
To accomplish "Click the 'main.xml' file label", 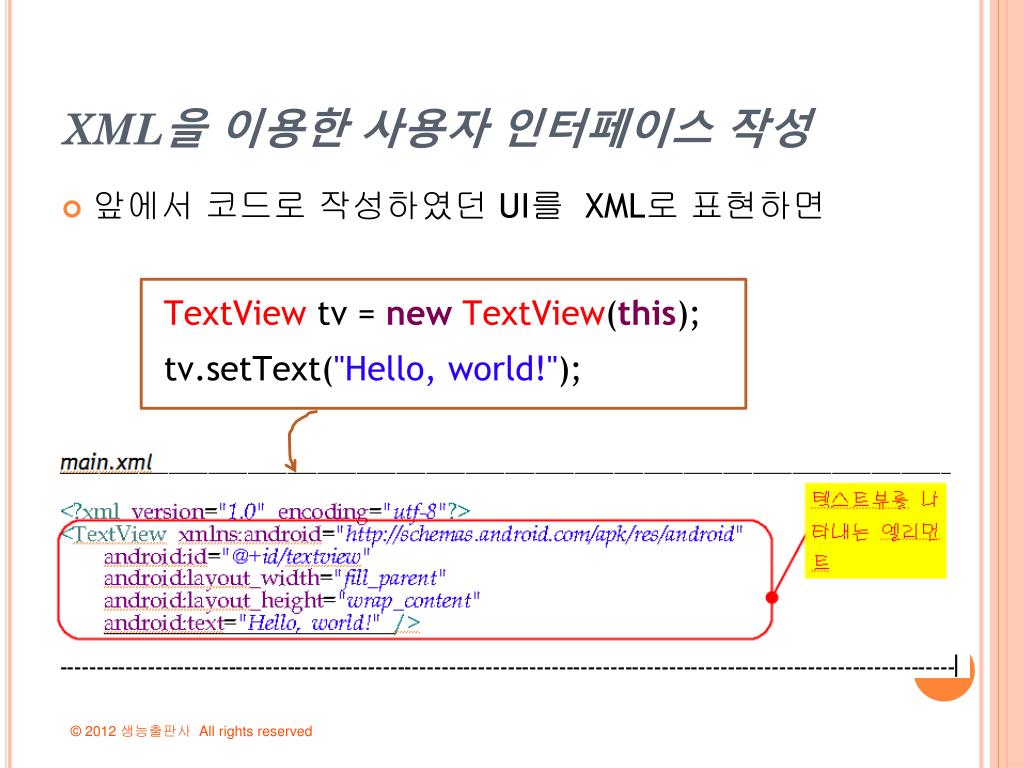I will (x=106, y=462).
